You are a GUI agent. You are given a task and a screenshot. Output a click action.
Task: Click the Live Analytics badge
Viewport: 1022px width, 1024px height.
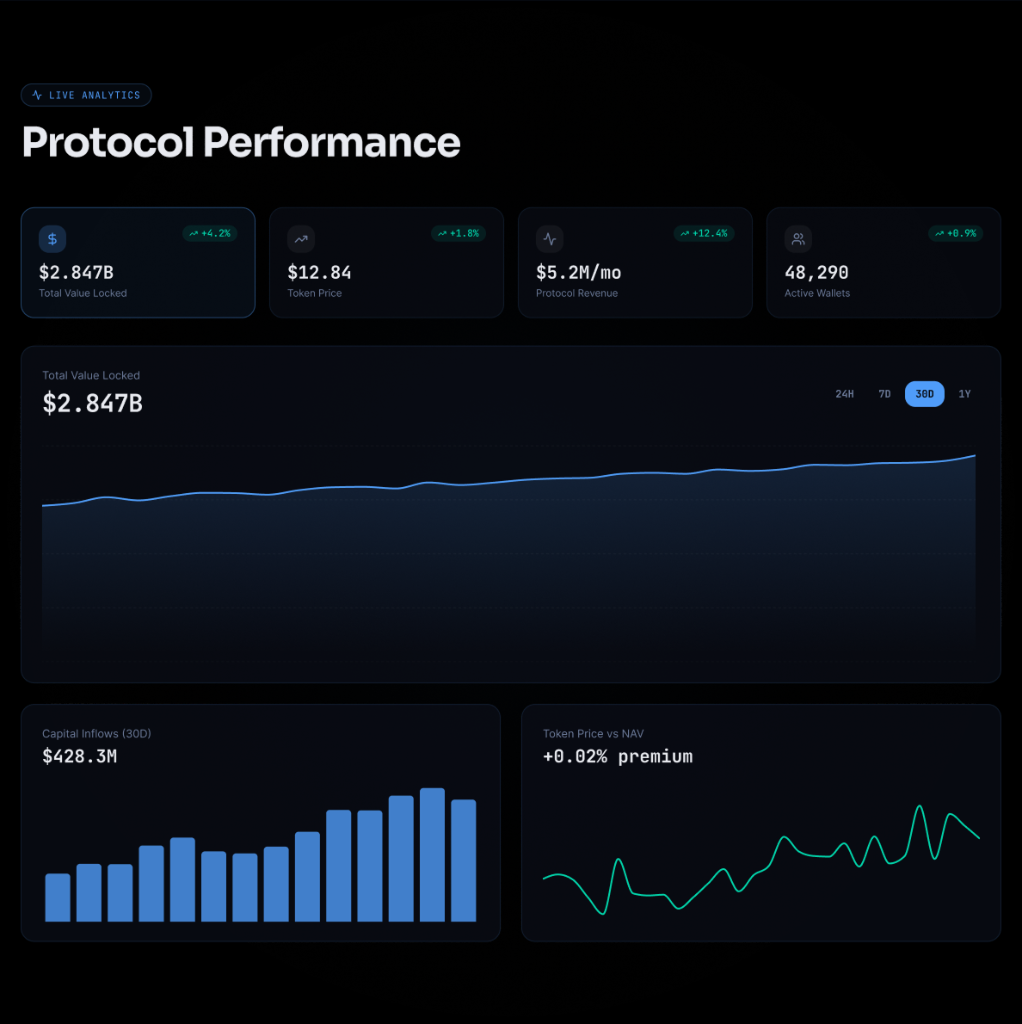pyautogui.click(x=86, y=95)
